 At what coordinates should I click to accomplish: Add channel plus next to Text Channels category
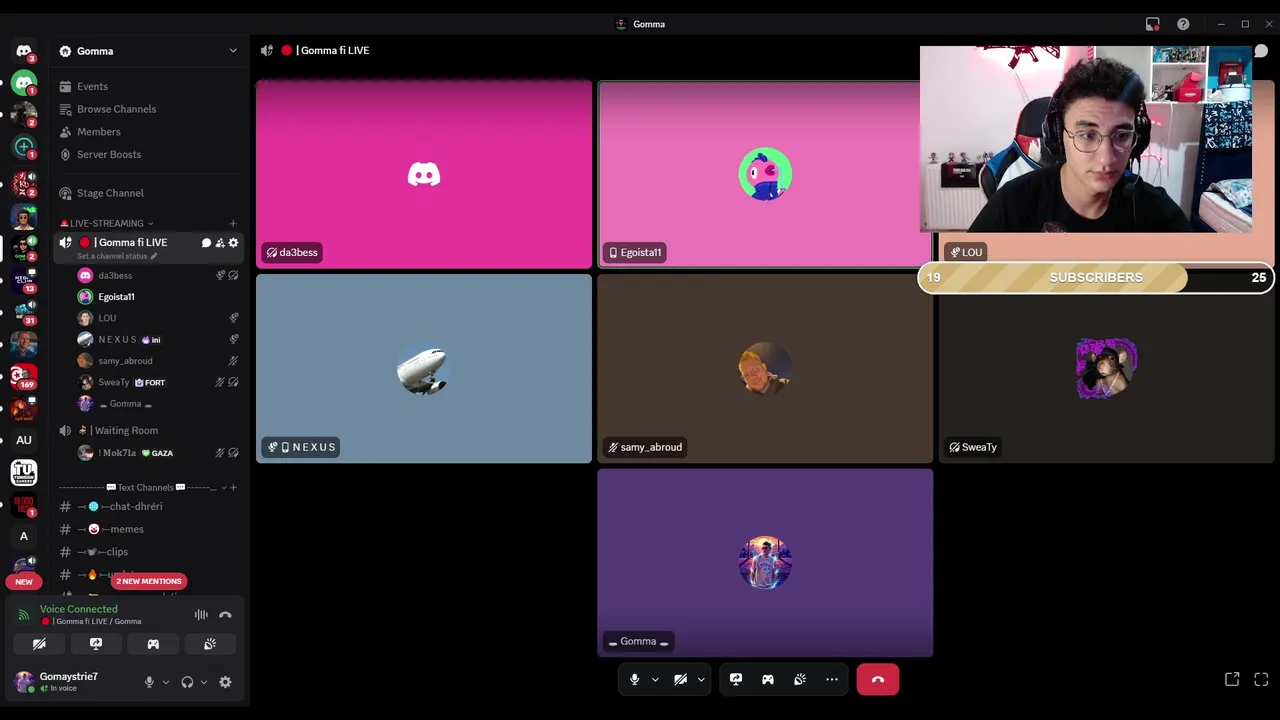click(x=233, y=487)
